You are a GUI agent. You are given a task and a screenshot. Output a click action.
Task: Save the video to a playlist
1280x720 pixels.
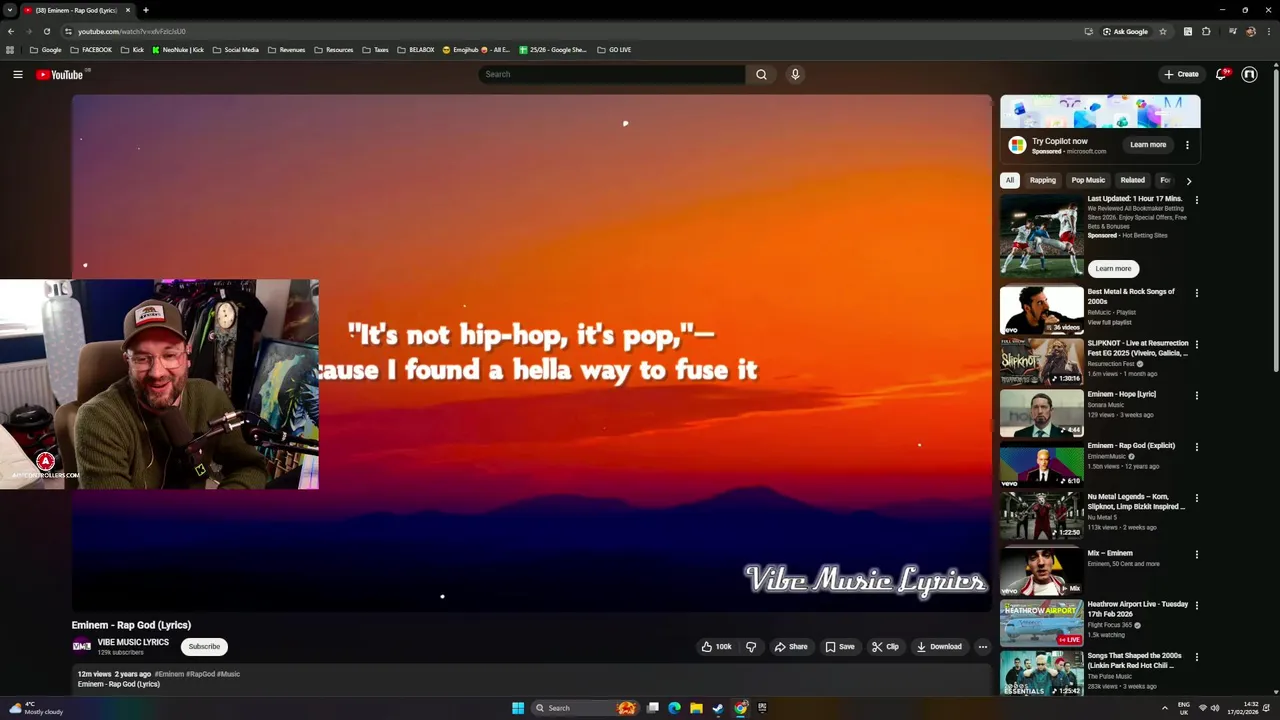pos(840,647)
